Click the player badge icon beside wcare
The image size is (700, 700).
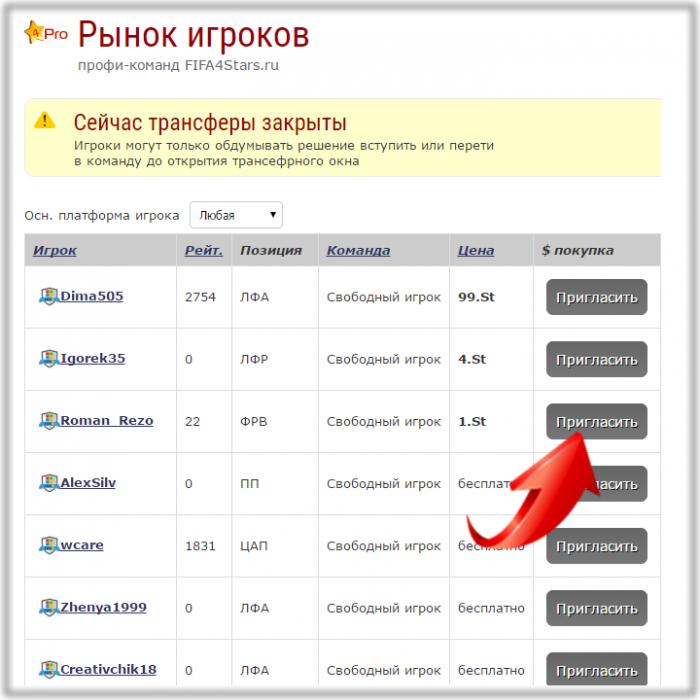(49, 545)
